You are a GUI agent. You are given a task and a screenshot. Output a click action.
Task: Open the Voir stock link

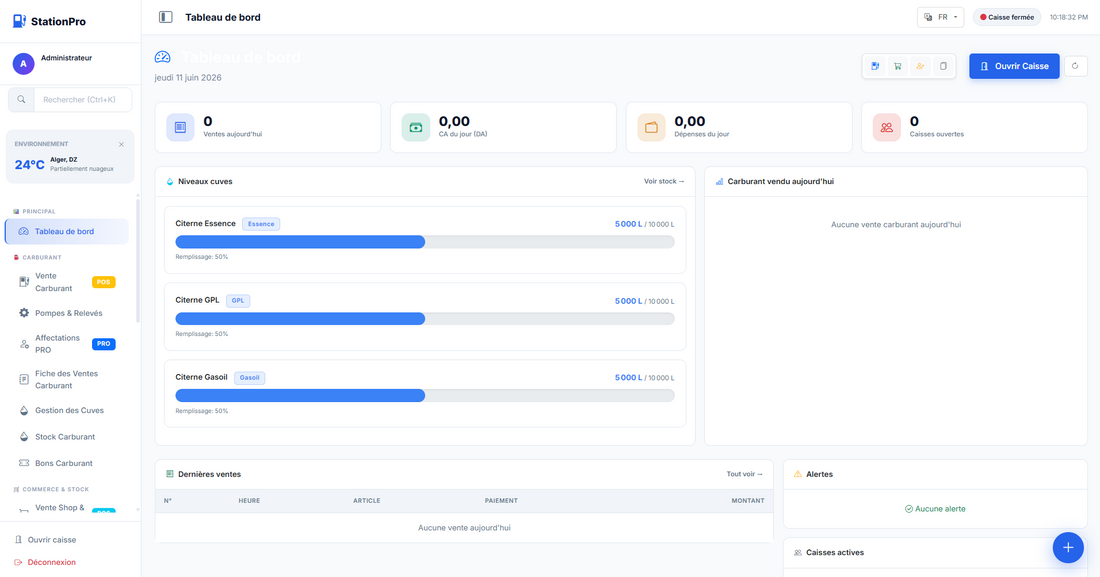tap(664, 181)
